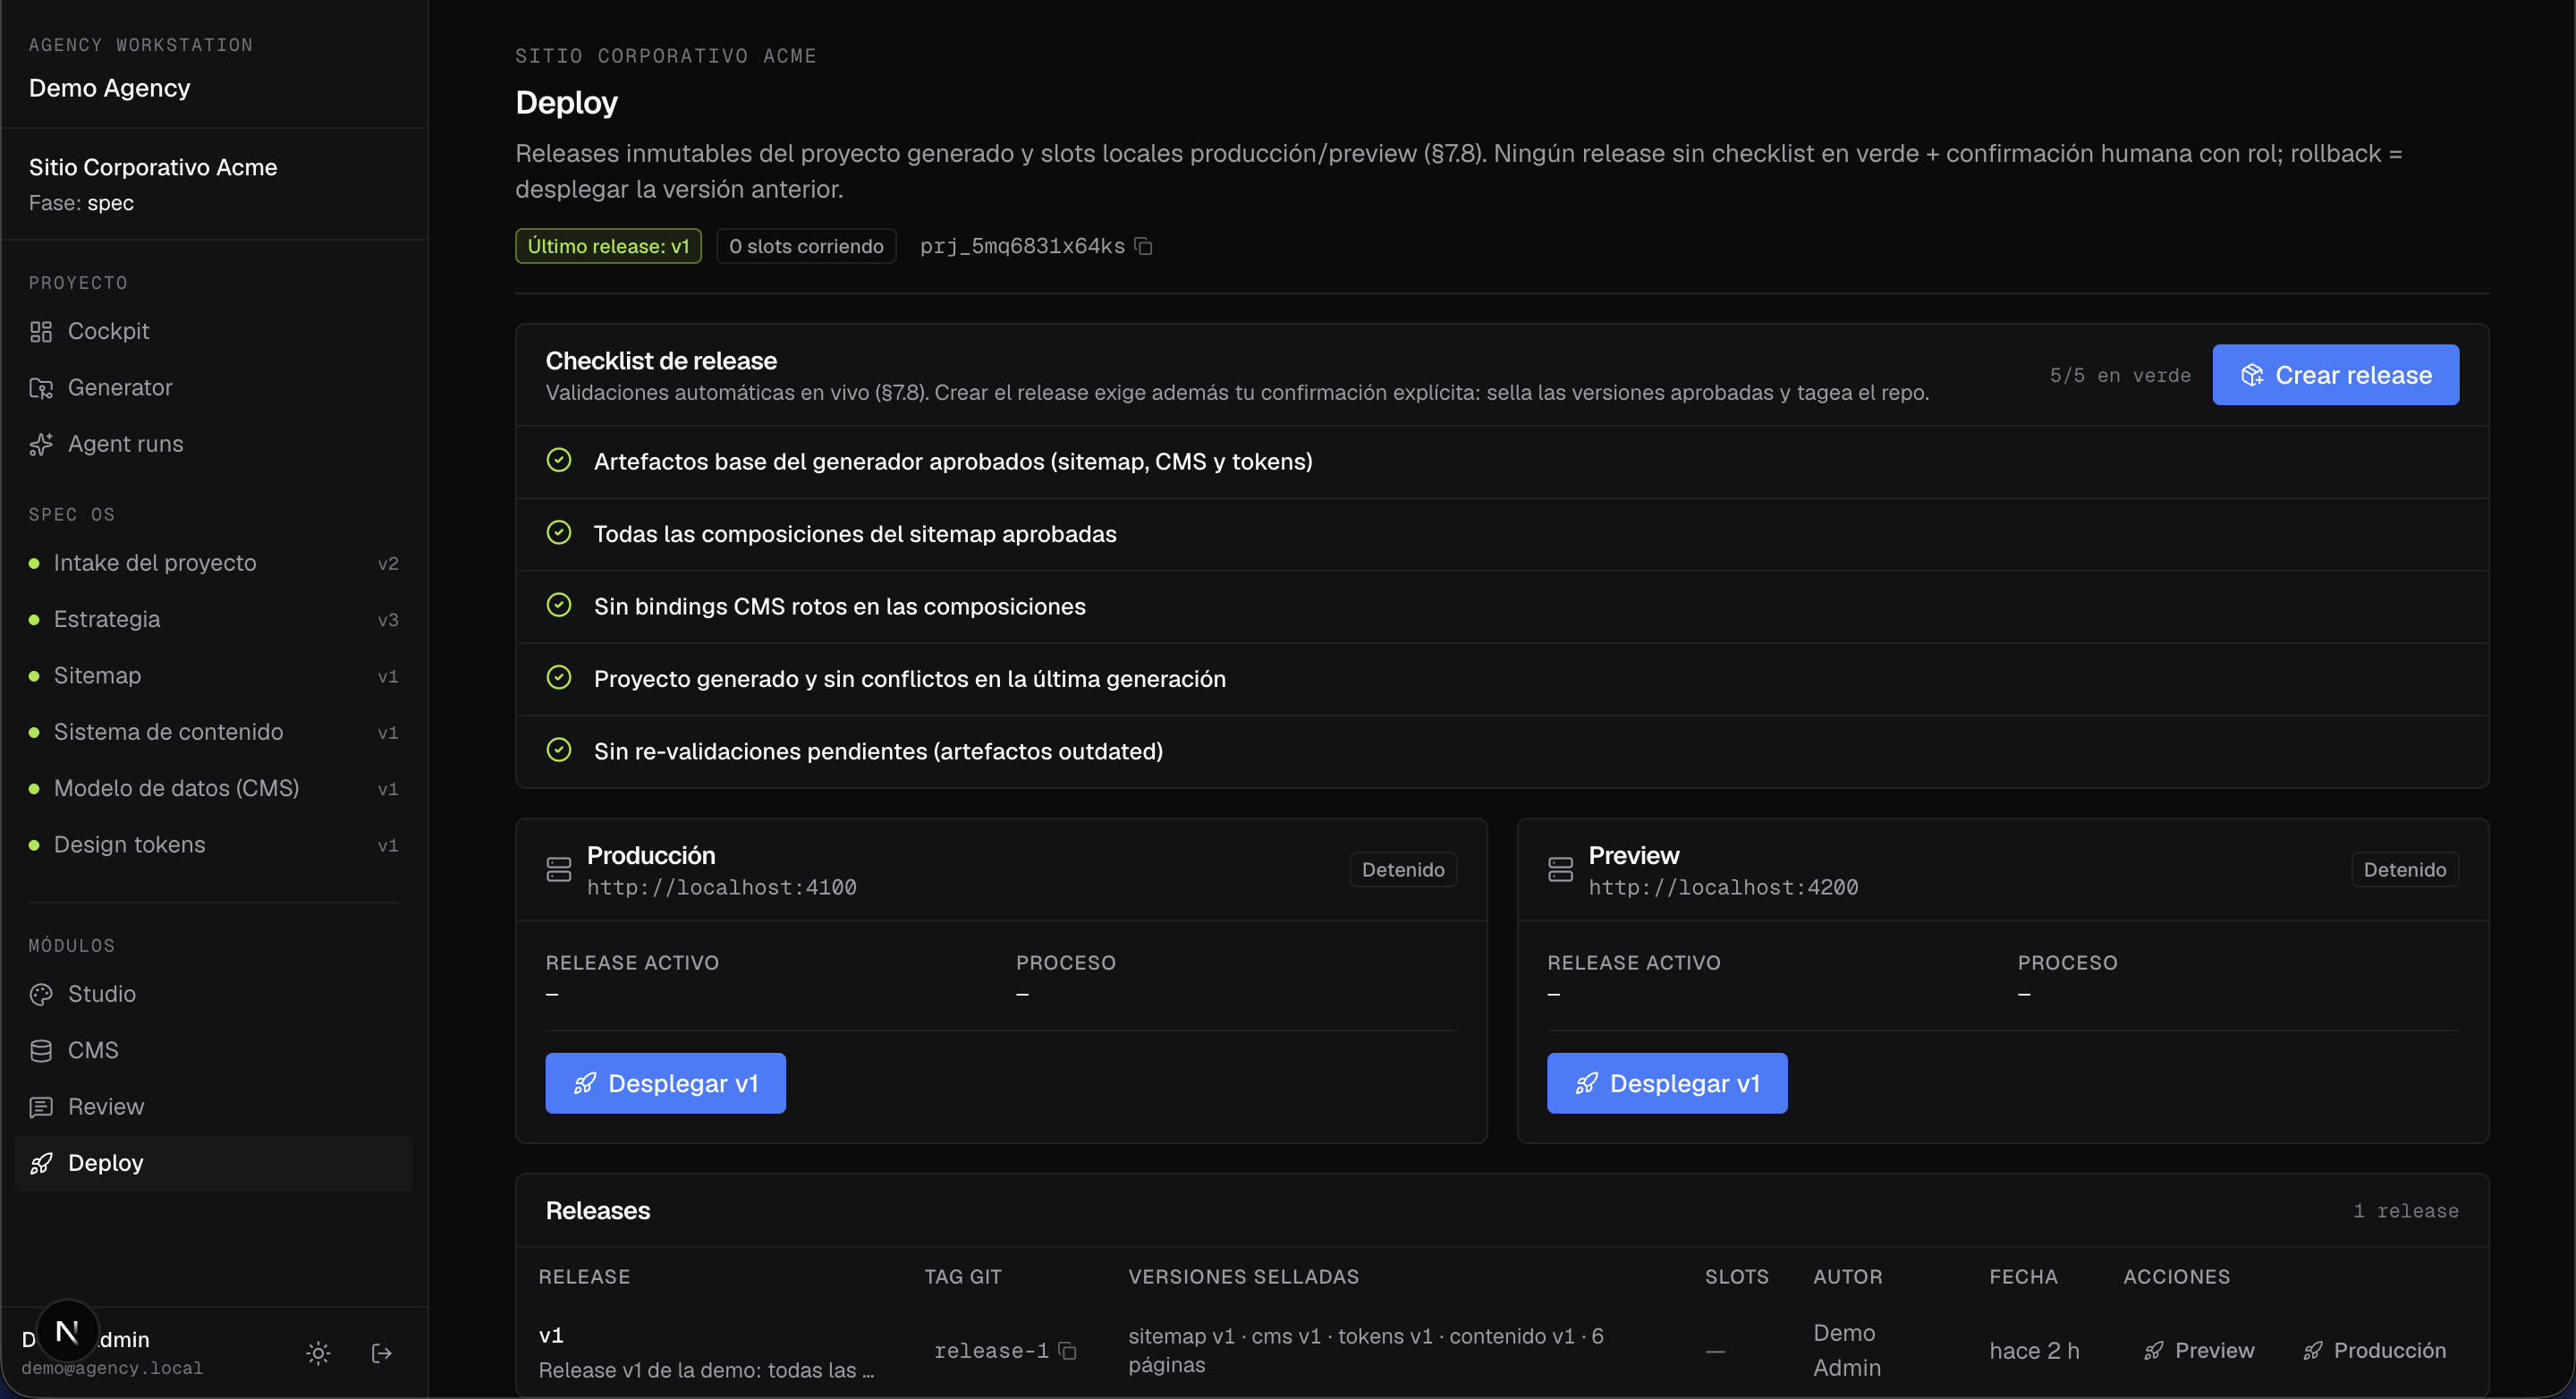Click the release-1 tag text
Viewport: 2576px width, 1399px height.
[x=991, y=1351]
